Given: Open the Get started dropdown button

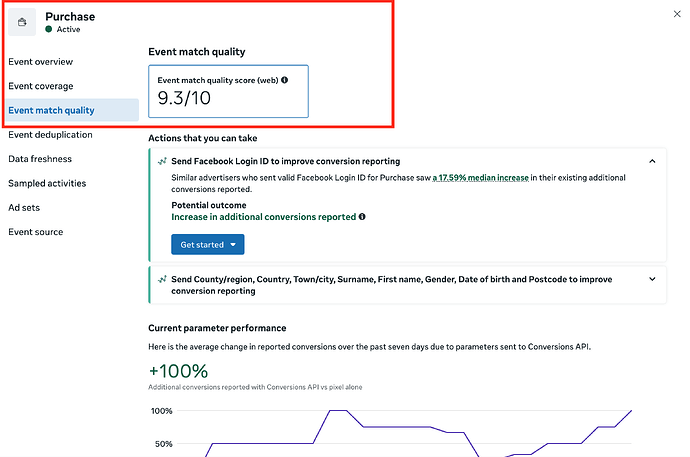Looking at the screenshot, I should (208, 244).
